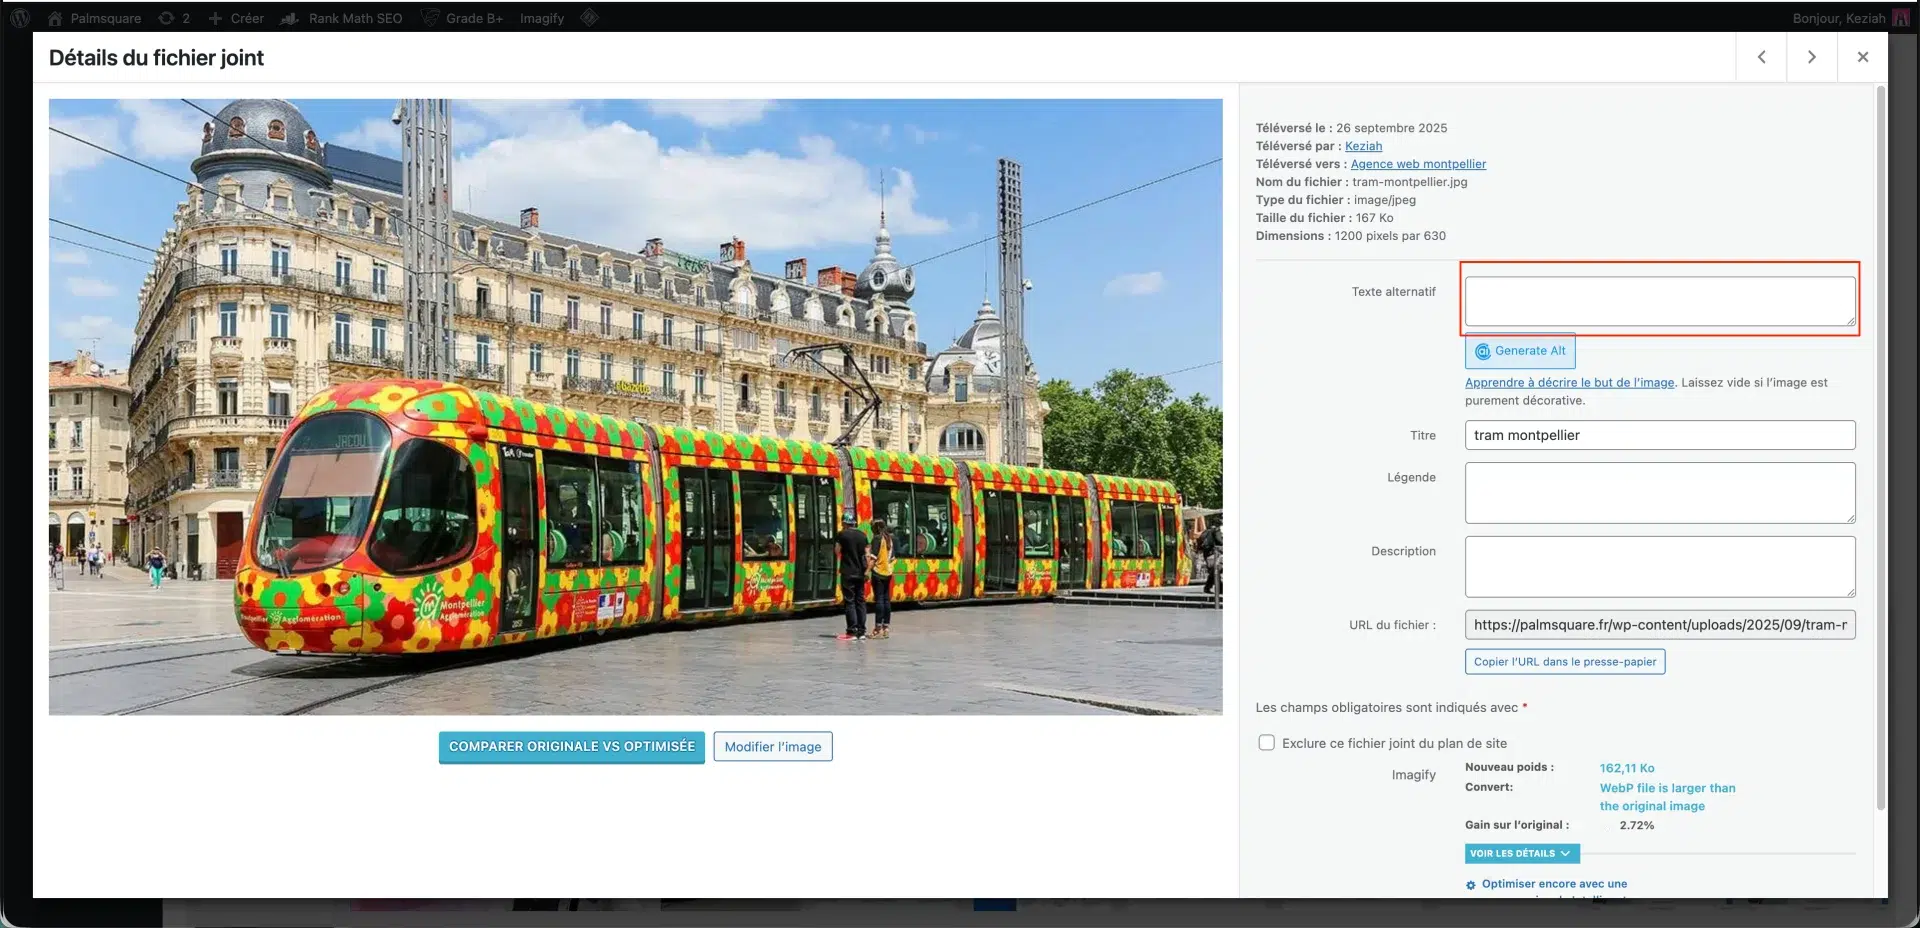
Task: Click COMPARER ORIGINALE VS OPTIMISÉE
Action: pyautogui.click(x=571, y=746)
